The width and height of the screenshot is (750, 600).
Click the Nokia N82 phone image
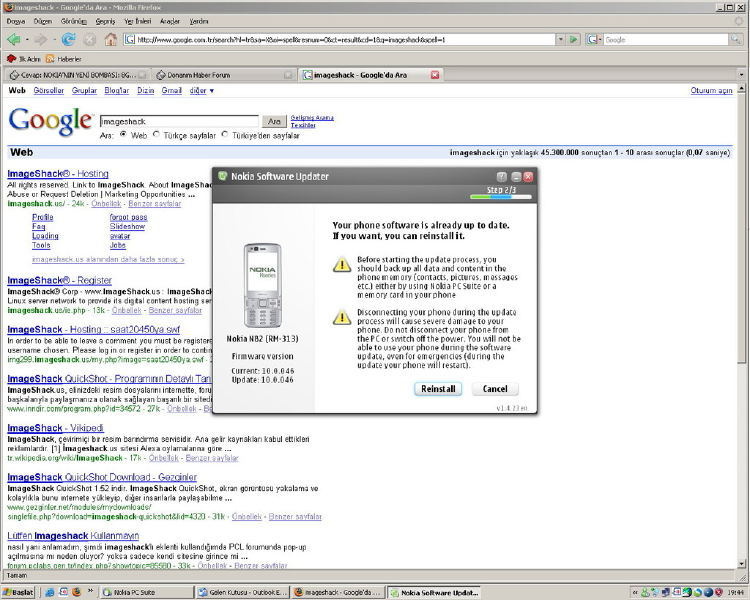[263, 286]
